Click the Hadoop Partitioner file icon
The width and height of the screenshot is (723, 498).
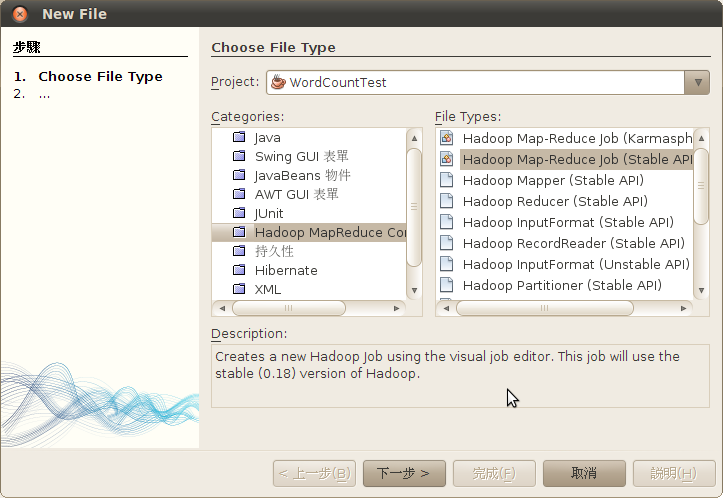pyautogui.click(x=446, y=285)
